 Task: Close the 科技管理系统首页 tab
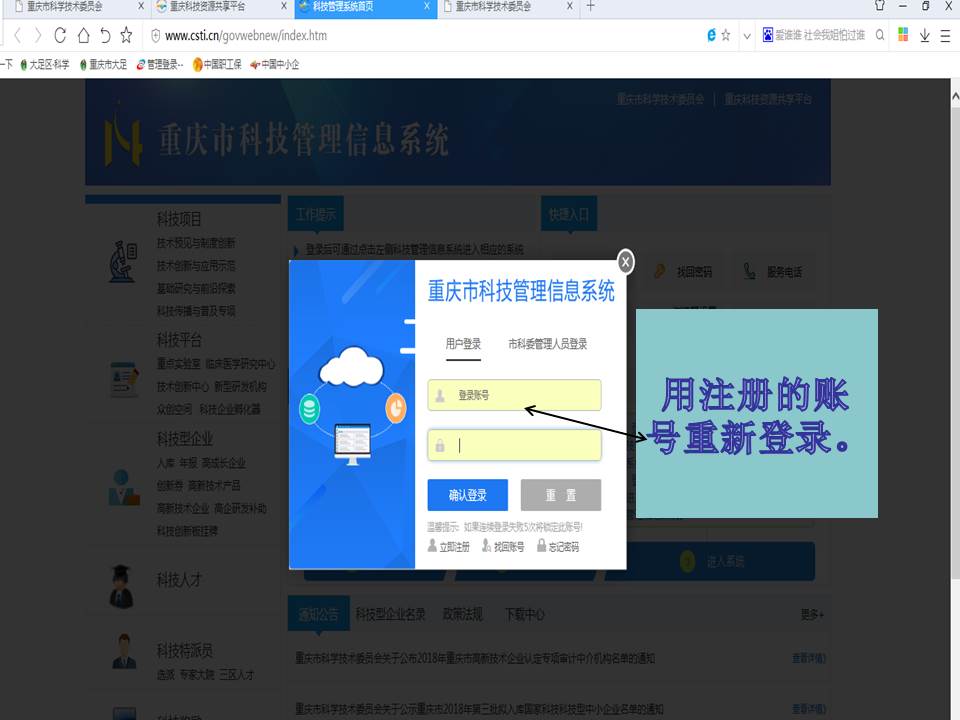[x=427, y=6]
